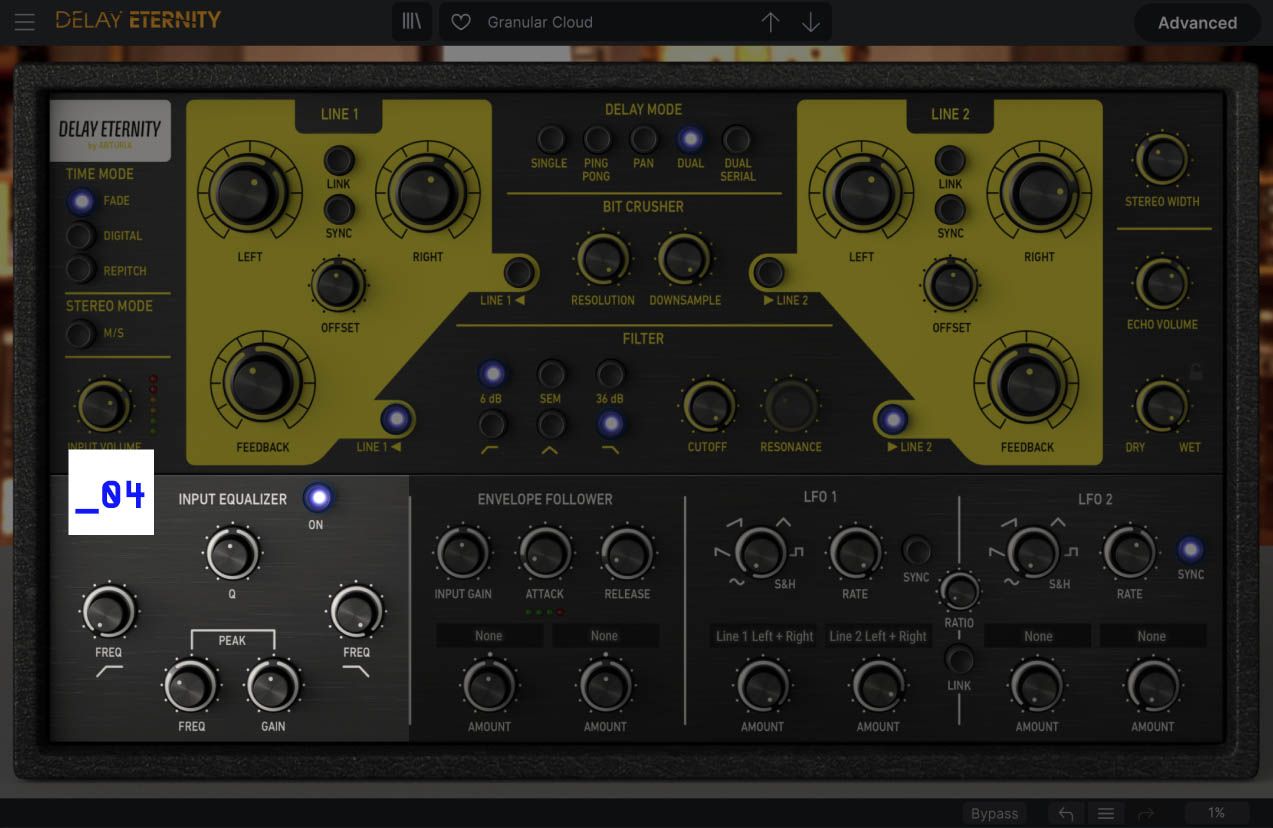Click the Granular Cloud preset name
The width and height of the screenshot is (1273, 828).
click(x=540, y=22)
